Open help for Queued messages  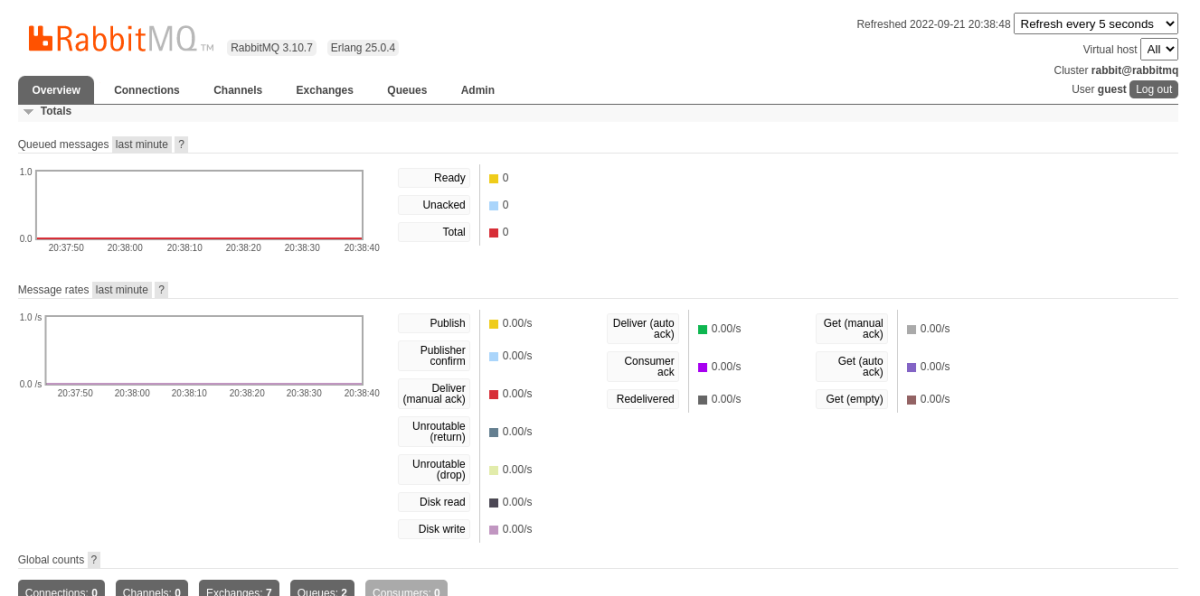click(x=181, y=144)
